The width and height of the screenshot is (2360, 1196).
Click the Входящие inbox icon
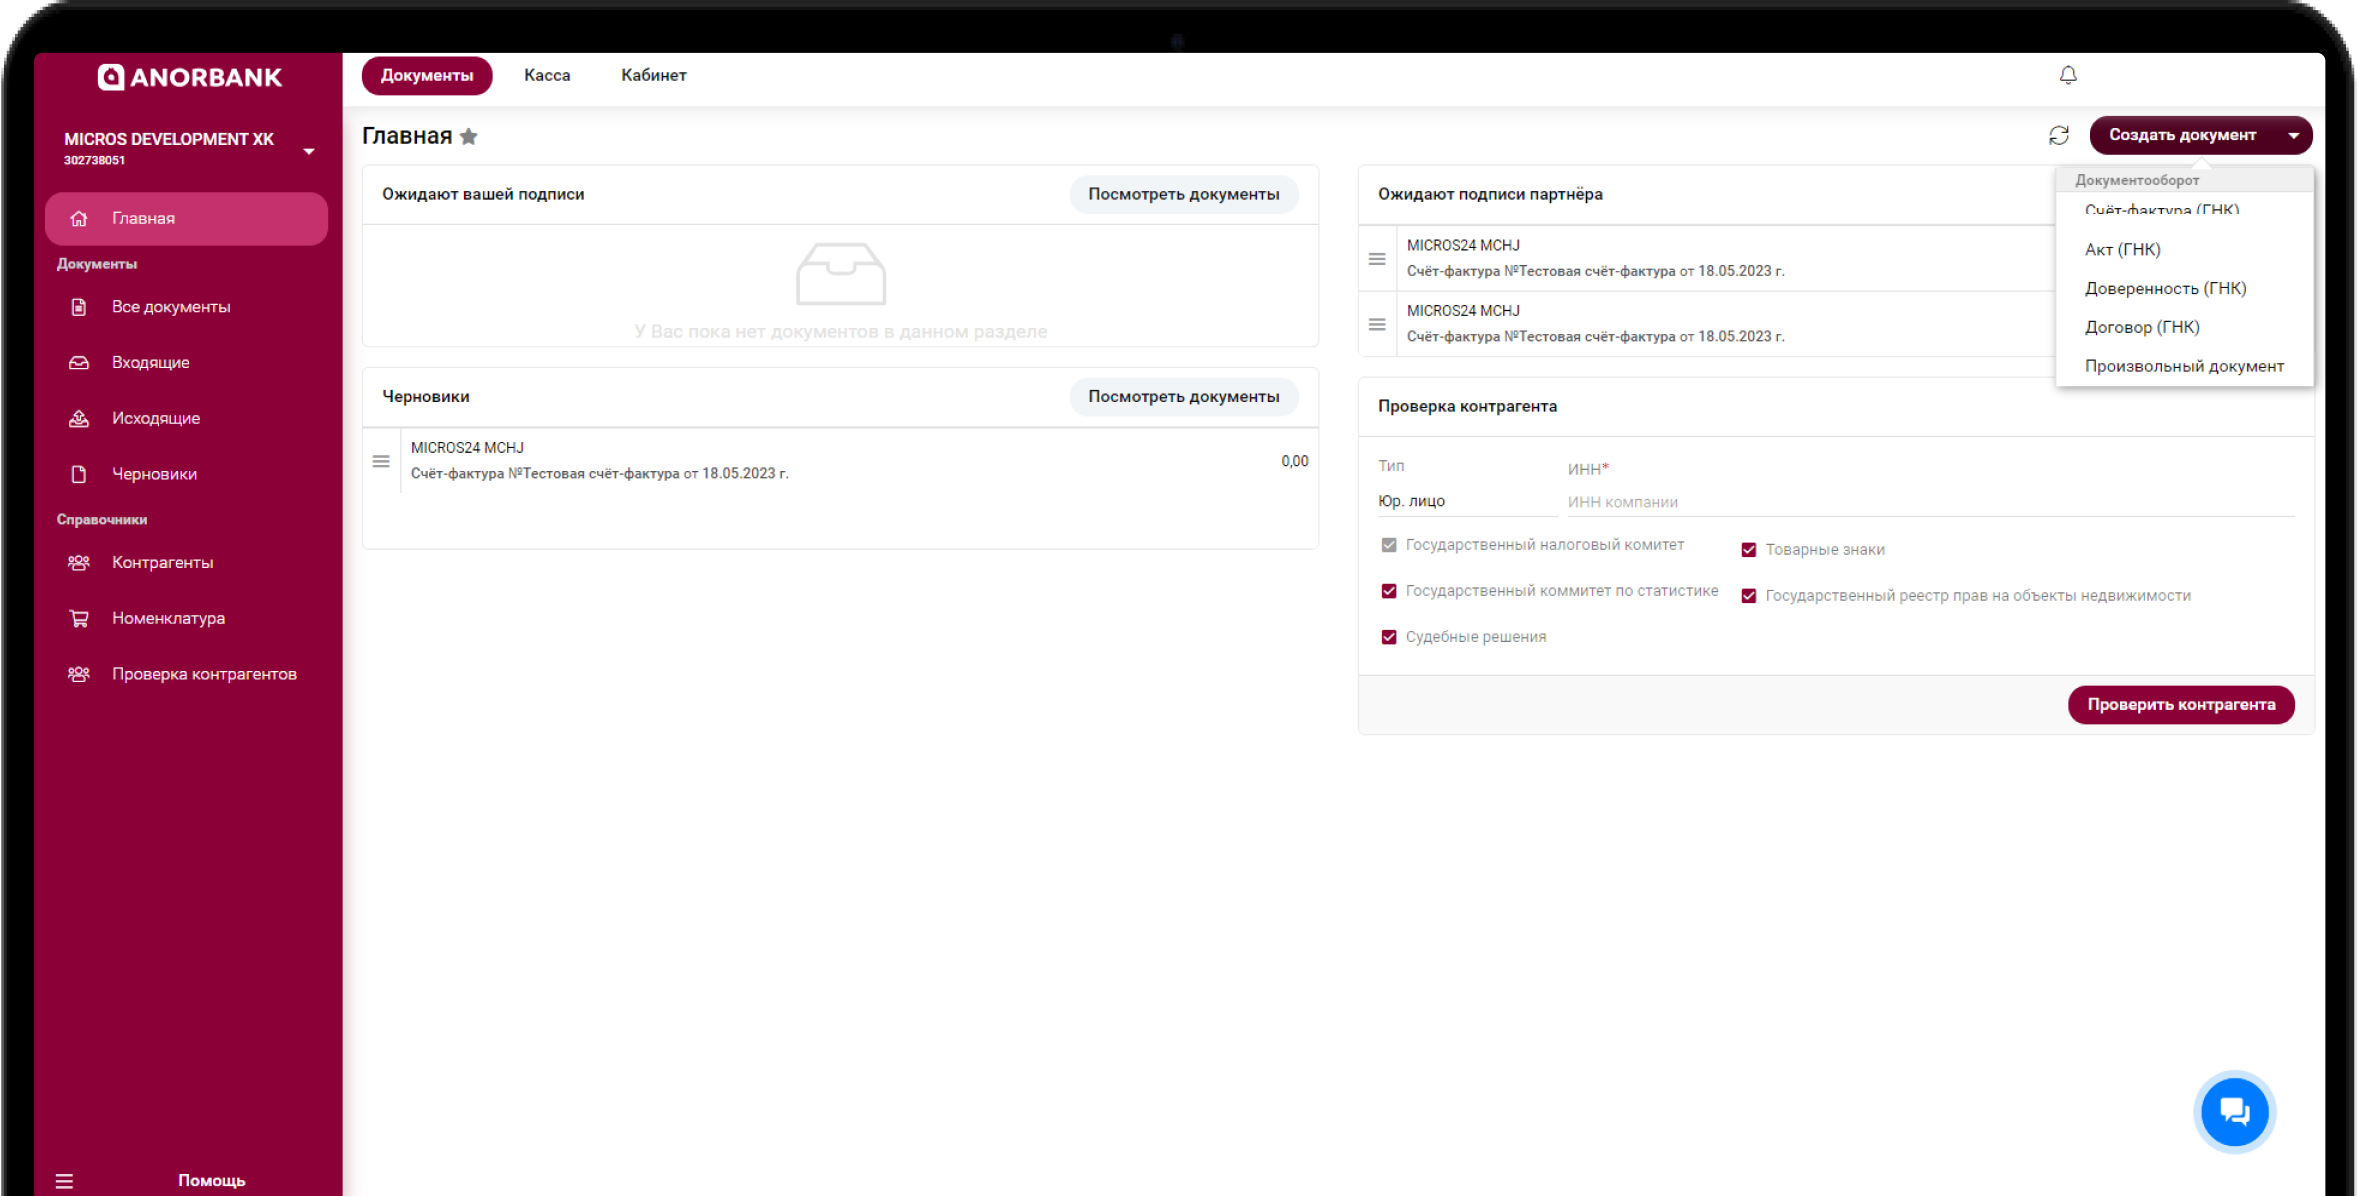[79, 362]
